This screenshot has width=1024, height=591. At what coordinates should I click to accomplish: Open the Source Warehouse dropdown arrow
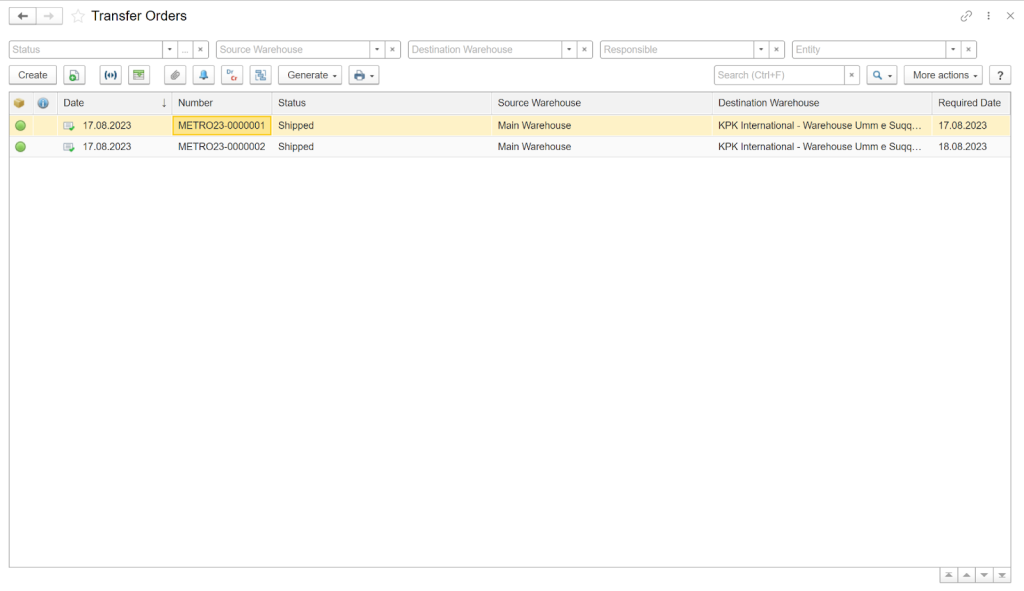(x=377, y=49)
